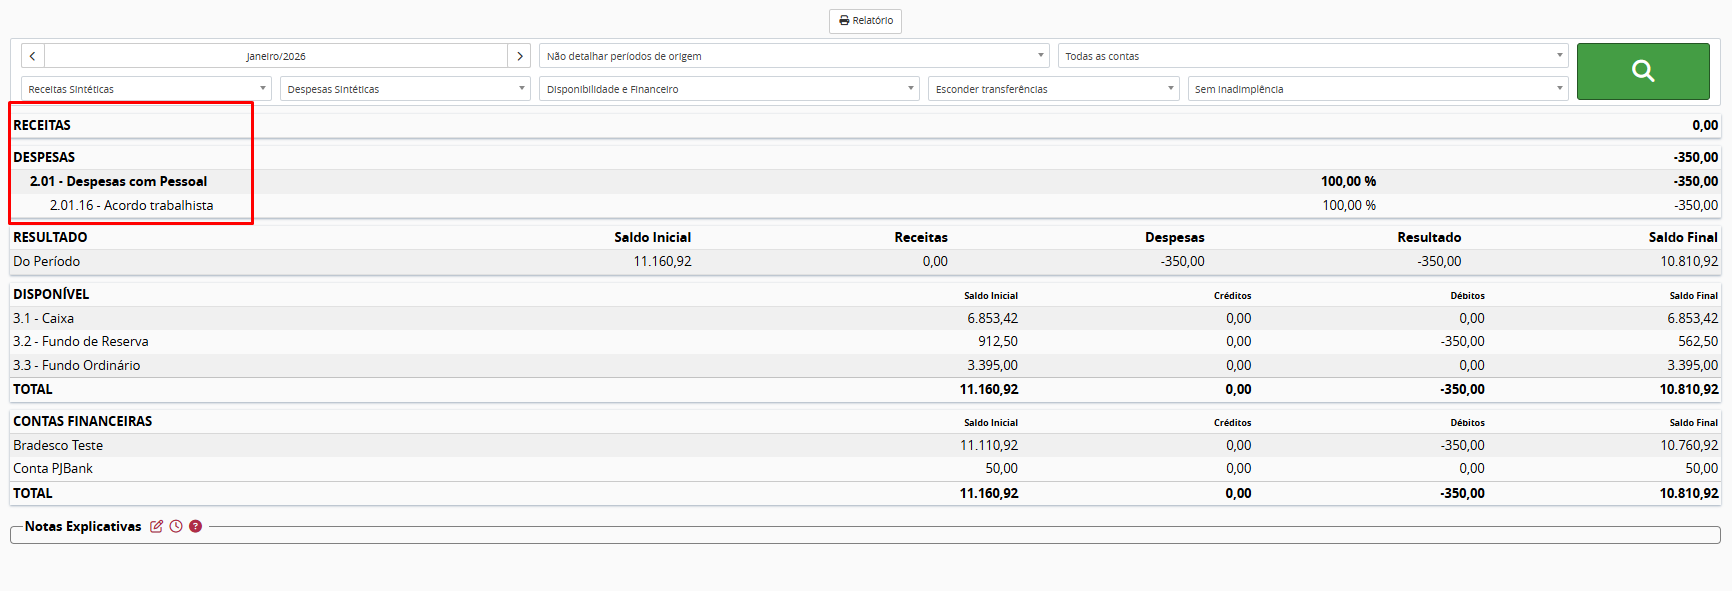Click the Bradesco Teste account row
Viewport: 1732px width, 591px height.
coord(58,445)
